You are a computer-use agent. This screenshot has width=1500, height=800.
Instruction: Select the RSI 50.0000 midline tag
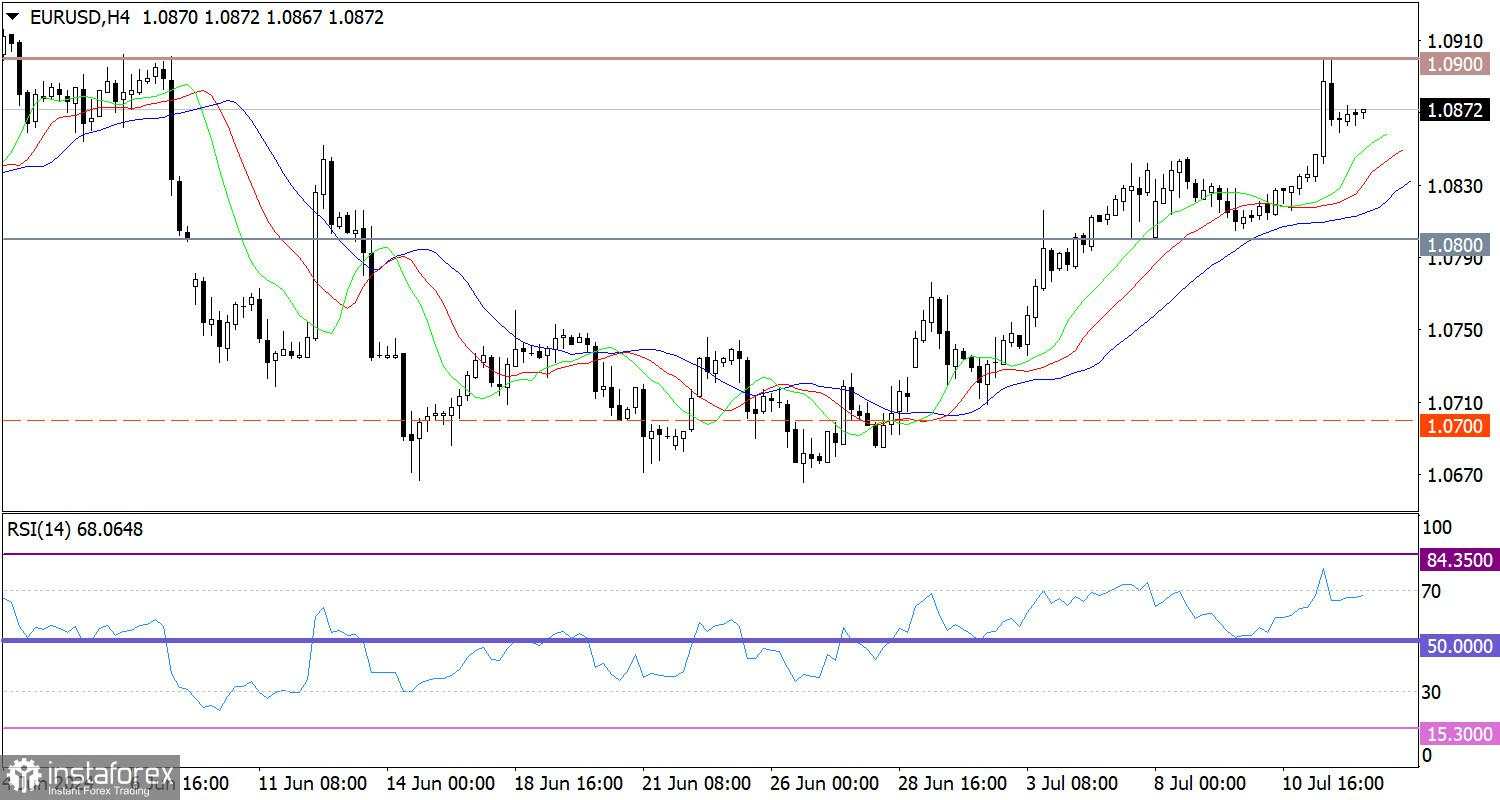click(x=1460, y=646)
